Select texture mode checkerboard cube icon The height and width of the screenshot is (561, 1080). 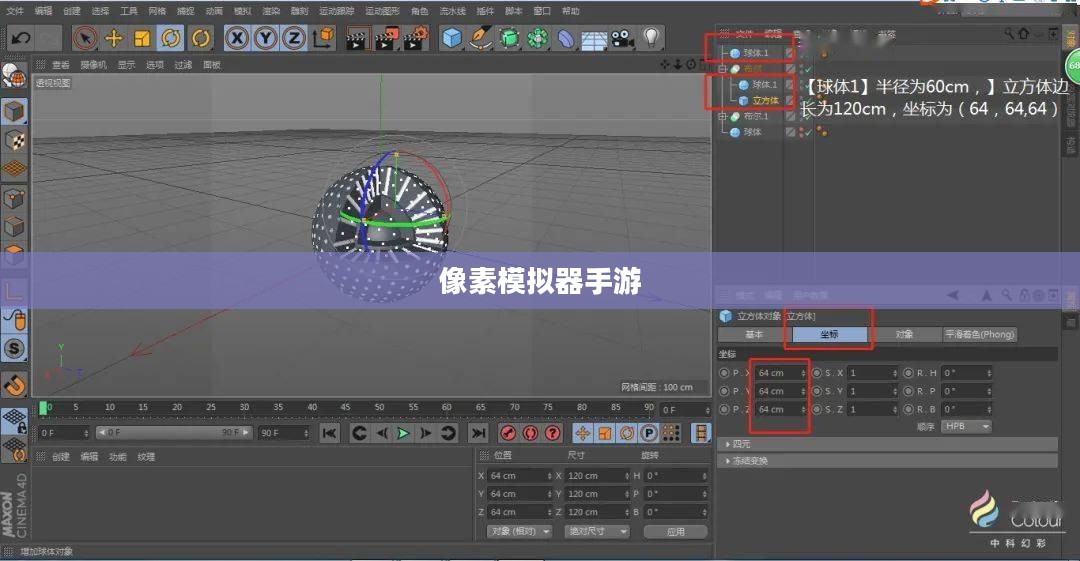pyautogui.click(x=14, y=140)
